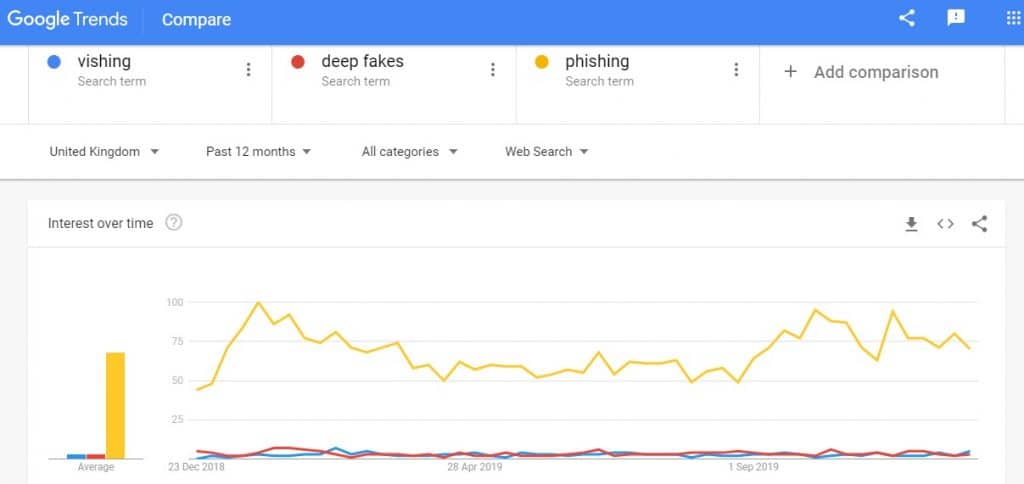Click the yellow phishing average bar
Image resolution: width=1024 pixels, height=484 pixels.
coord(116,405)
